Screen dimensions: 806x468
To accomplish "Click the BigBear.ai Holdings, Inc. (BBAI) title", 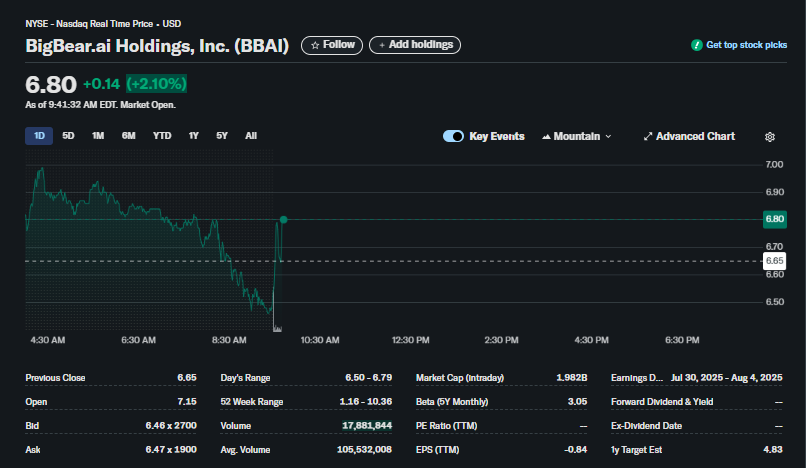I will pos(157,46).
